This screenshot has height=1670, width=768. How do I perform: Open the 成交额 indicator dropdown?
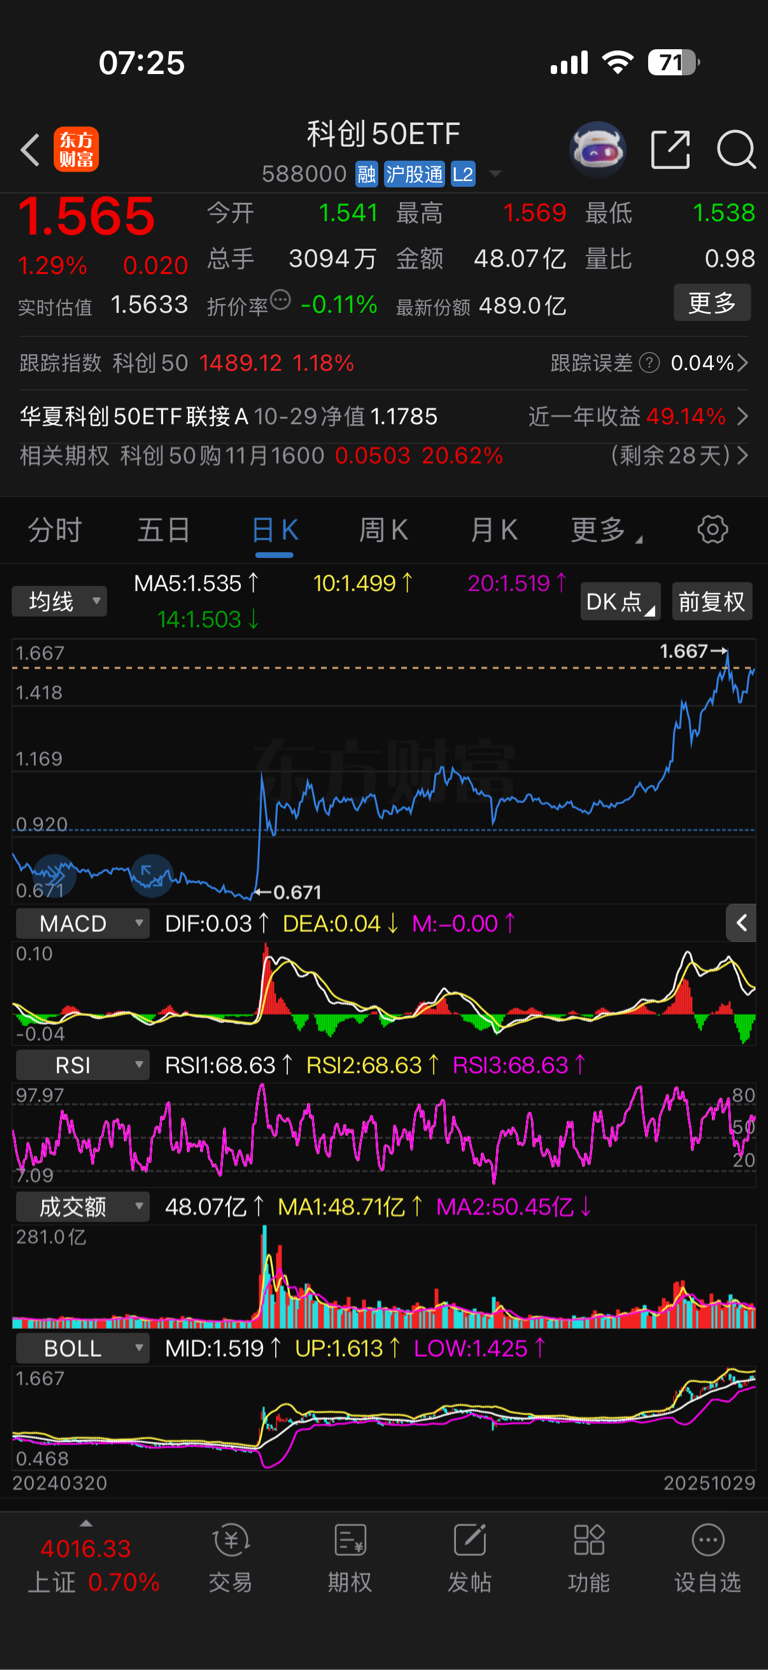tap(83, 1207)
